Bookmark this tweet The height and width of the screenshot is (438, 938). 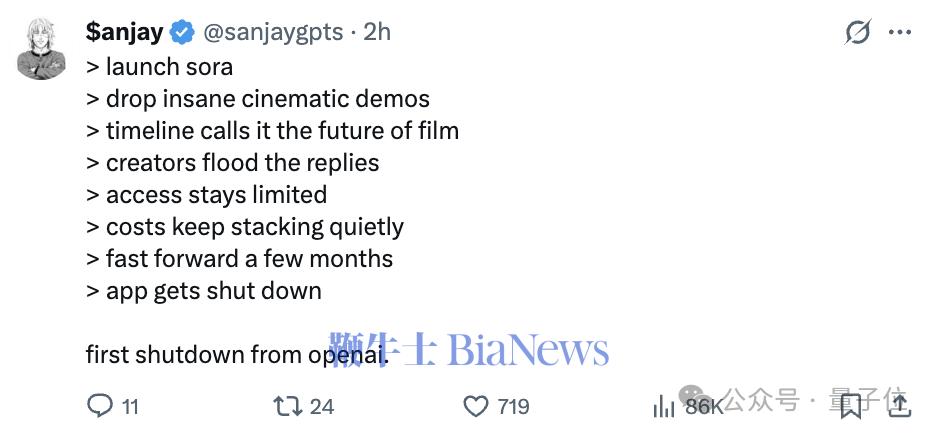tap(850, 405)
